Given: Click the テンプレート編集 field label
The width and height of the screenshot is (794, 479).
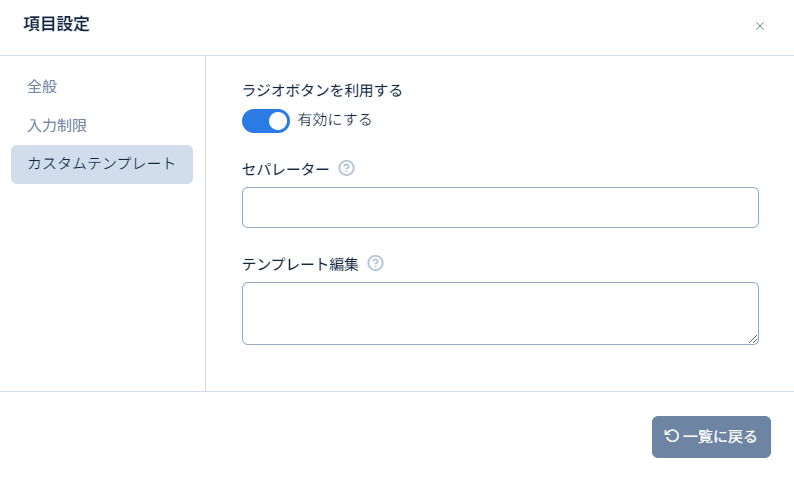Looking at the screenshot, I should (x=300, y=265).
